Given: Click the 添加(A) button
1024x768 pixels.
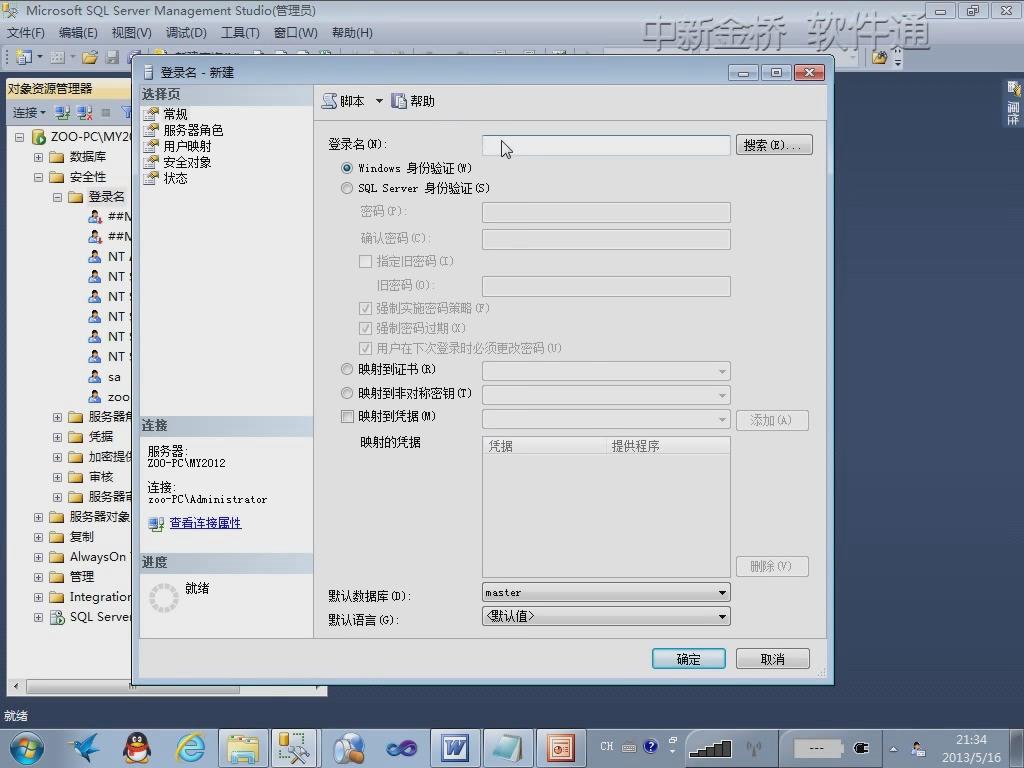Looking at the screenshot, I should pos(772,420).
